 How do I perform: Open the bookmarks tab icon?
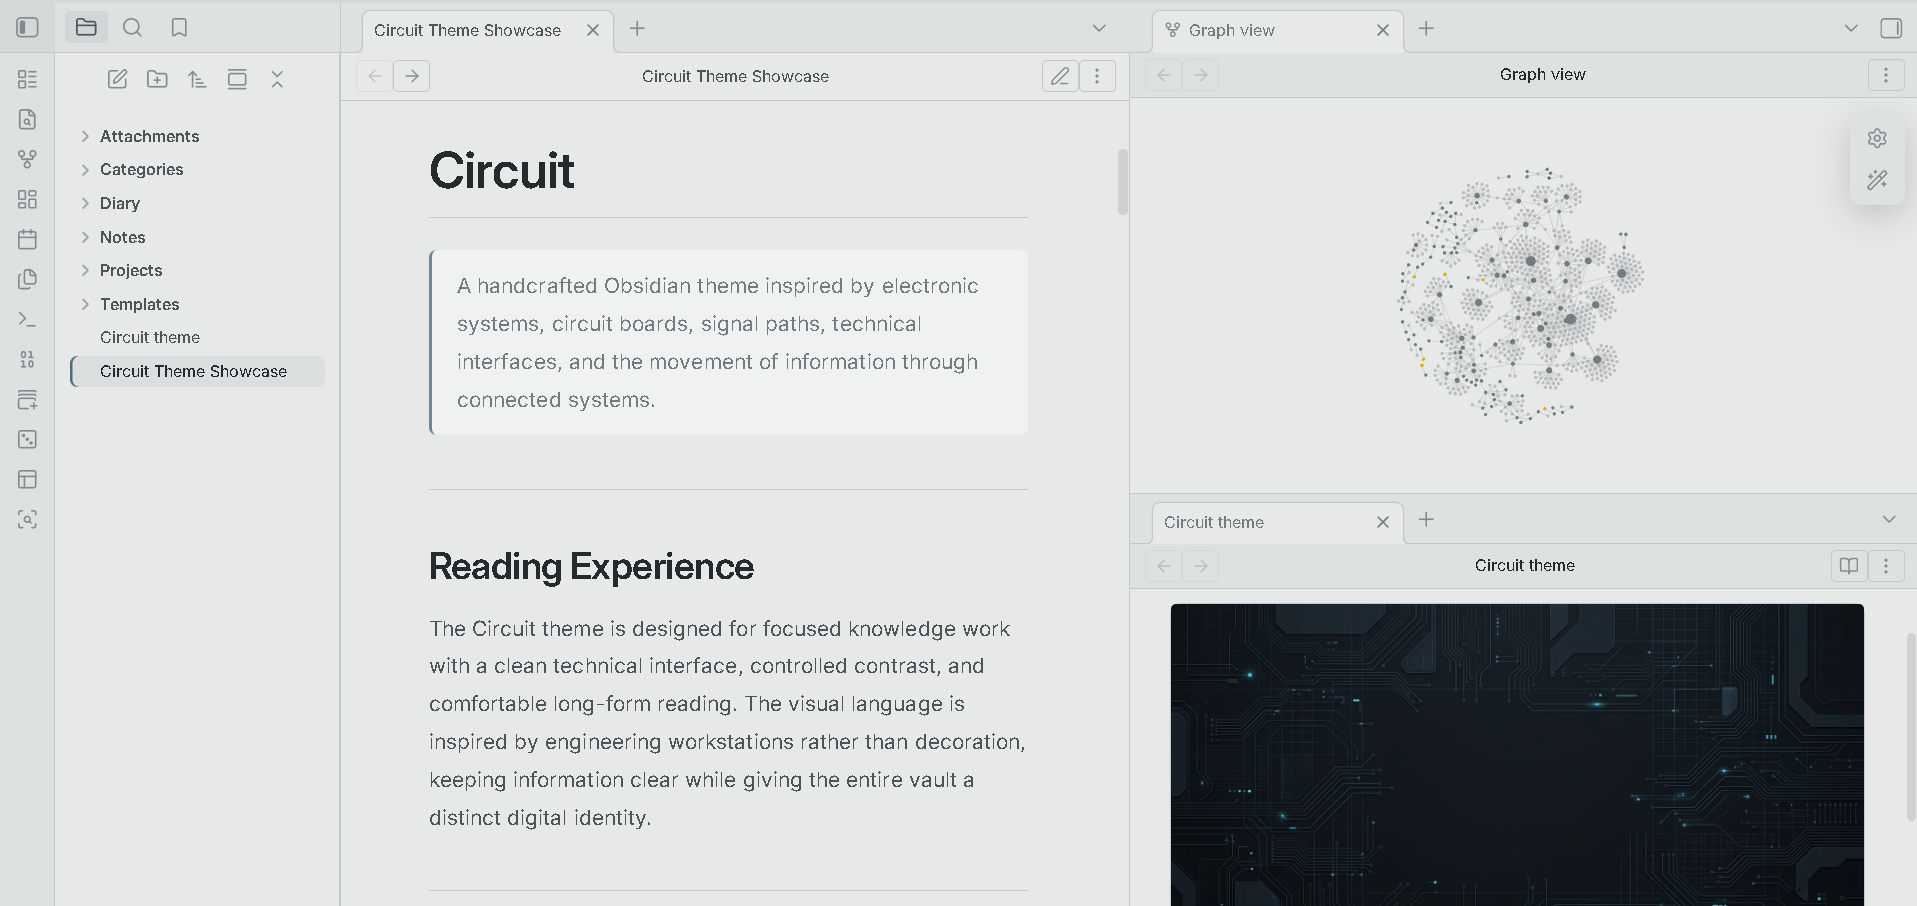coord(179,28)
